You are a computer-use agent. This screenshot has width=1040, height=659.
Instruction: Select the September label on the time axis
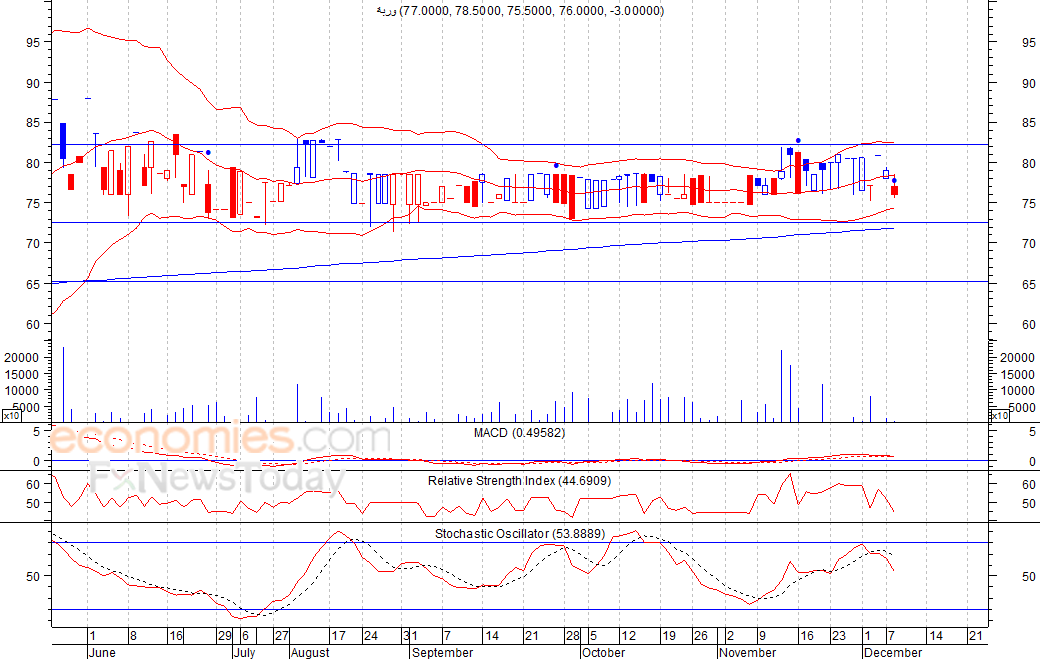click(442, 652)
